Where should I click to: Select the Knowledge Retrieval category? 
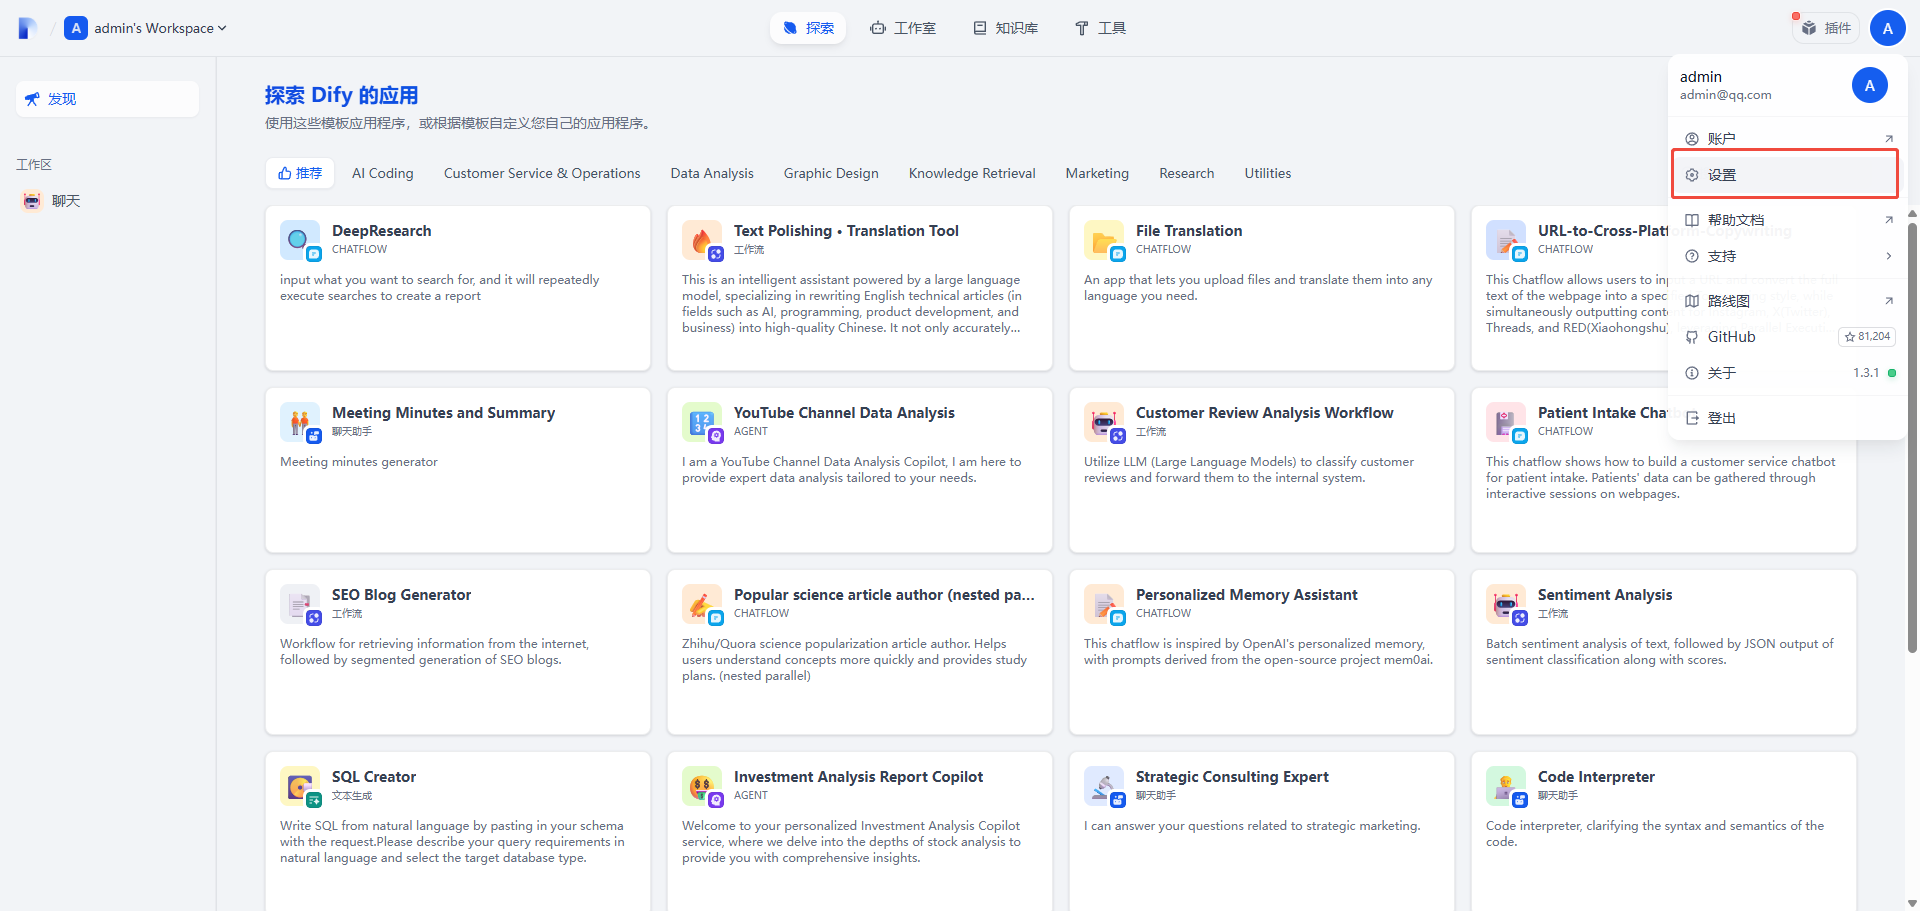click(x=972, y=173)
